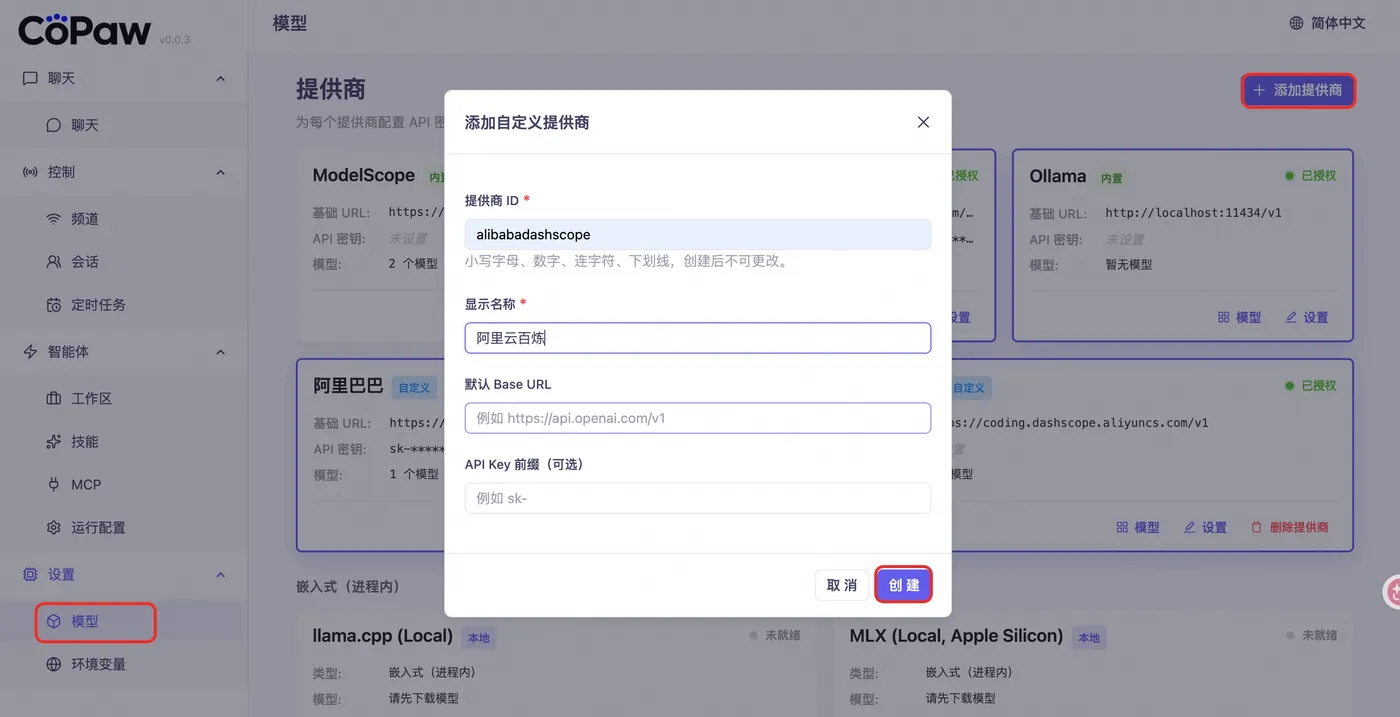
Task: Click 模型 on coding.dashscope provider card
Action: coord(1138,527)
